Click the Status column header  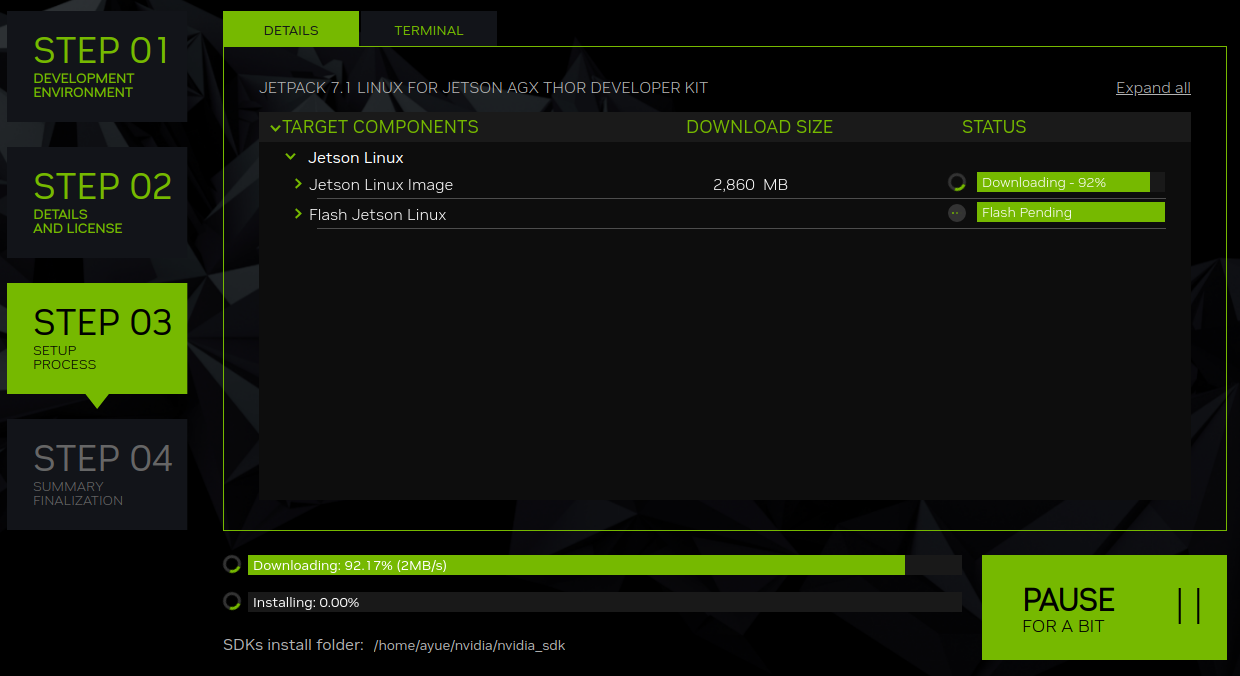[x=994, y=127]
